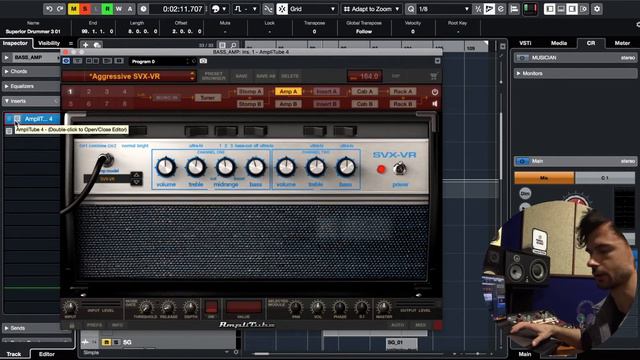Undo the last action in Cubase toolbar

click(x=49, y=9)
